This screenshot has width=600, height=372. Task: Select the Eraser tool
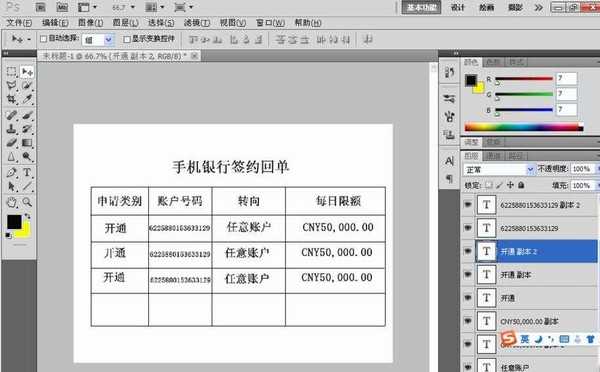click(x=11, y=143)
